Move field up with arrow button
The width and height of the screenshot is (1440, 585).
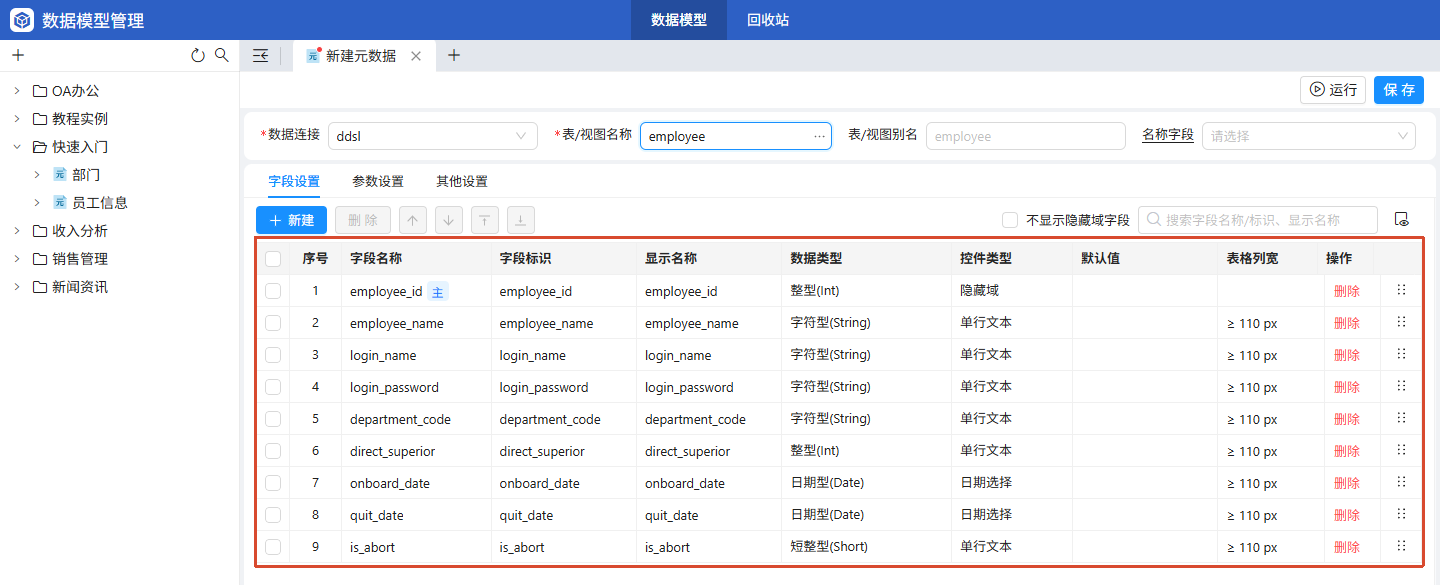(413, 220)
